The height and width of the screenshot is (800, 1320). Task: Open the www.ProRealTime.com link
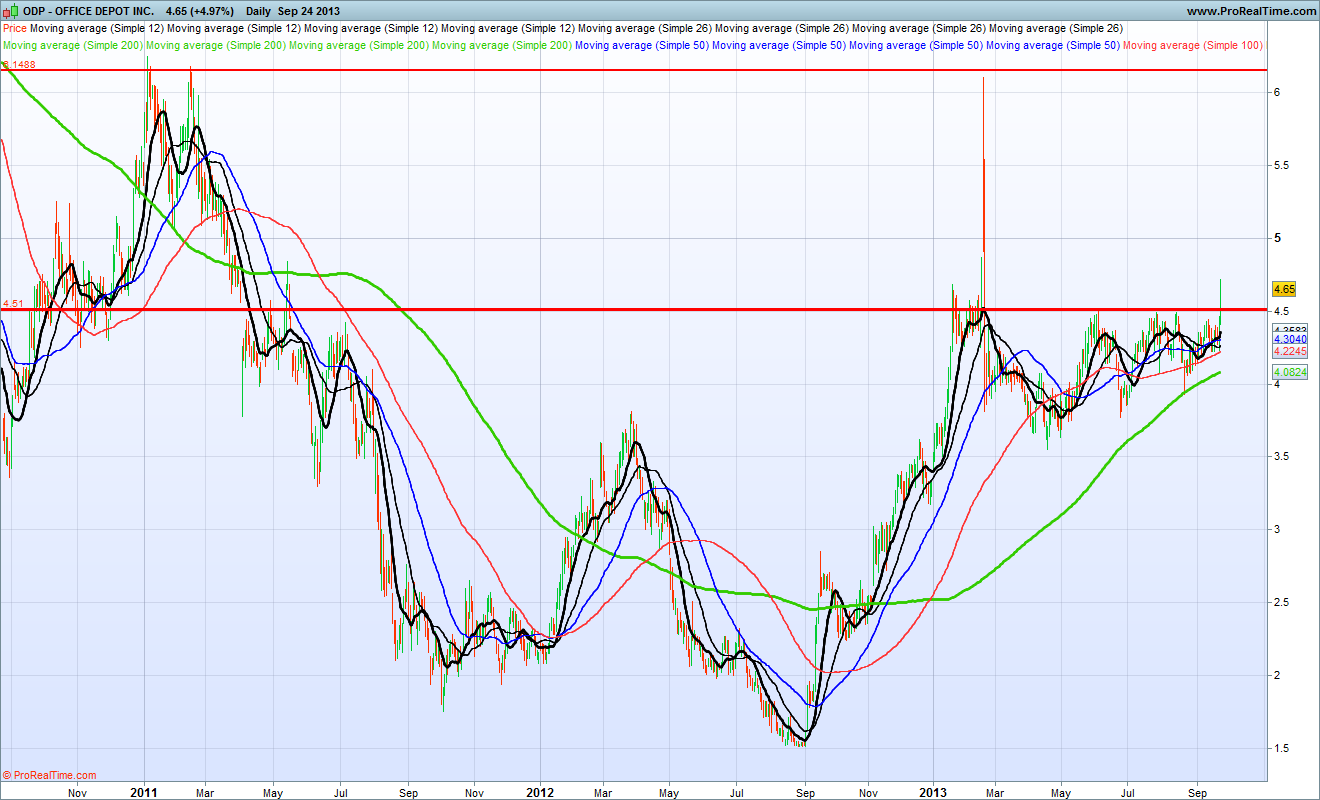click(x=1250, y=11)
